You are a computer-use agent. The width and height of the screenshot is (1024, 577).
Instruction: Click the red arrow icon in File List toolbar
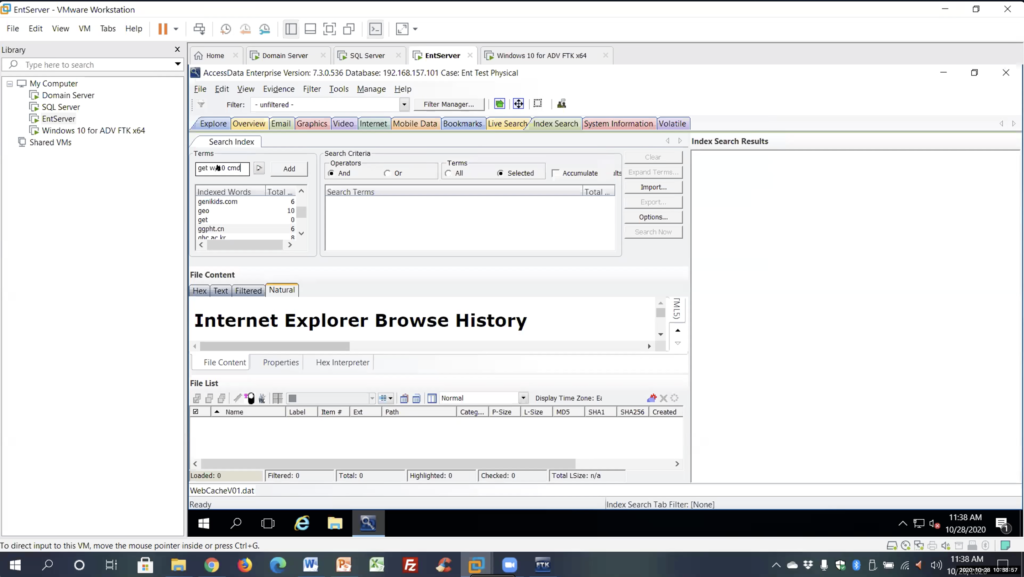pos(651,398)
